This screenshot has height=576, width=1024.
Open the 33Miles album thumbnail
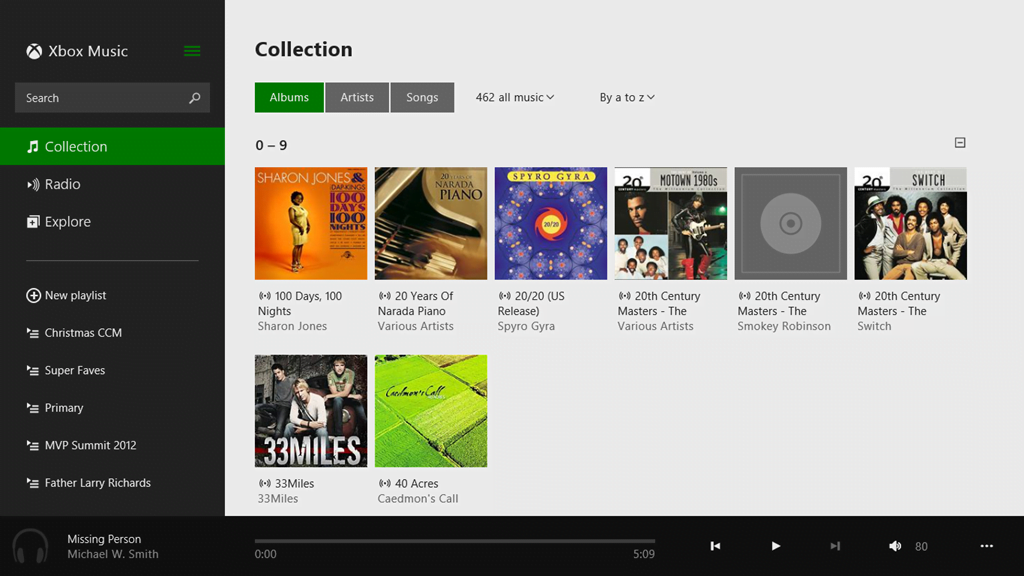(311, 411)
